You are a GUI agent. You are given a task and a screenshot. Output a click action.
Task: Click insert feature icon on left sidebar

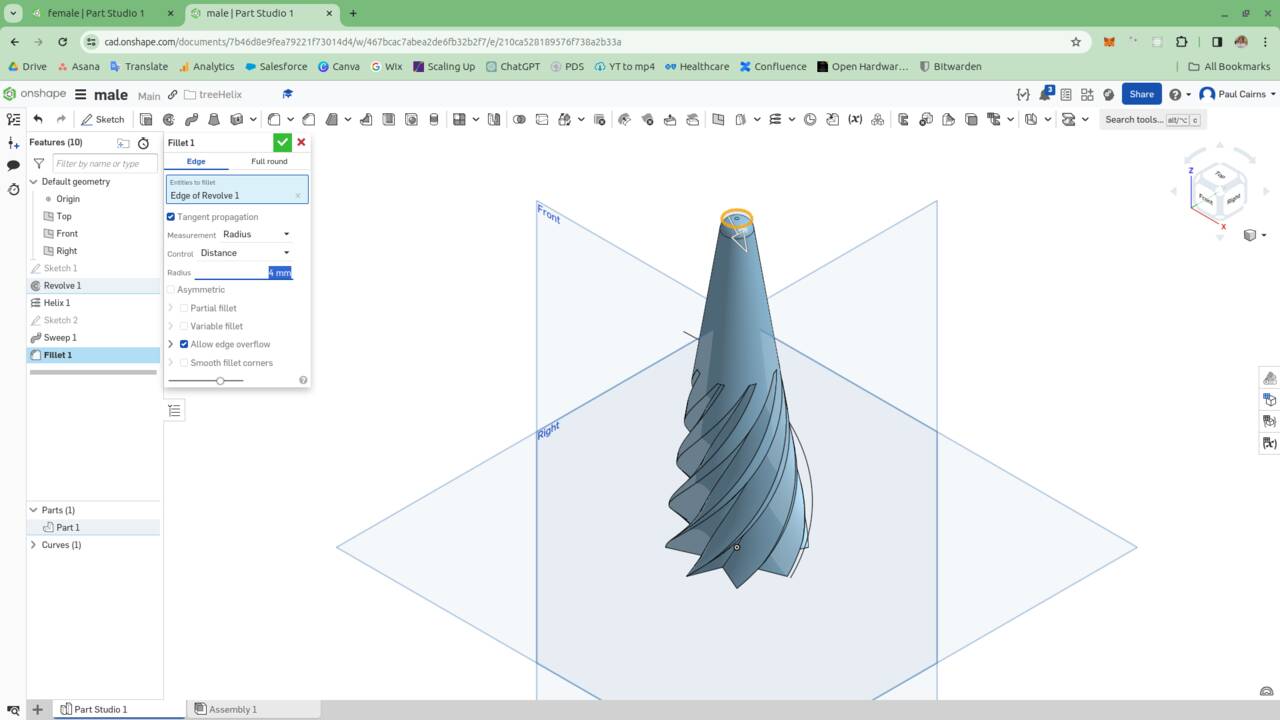tap(13, 143)
